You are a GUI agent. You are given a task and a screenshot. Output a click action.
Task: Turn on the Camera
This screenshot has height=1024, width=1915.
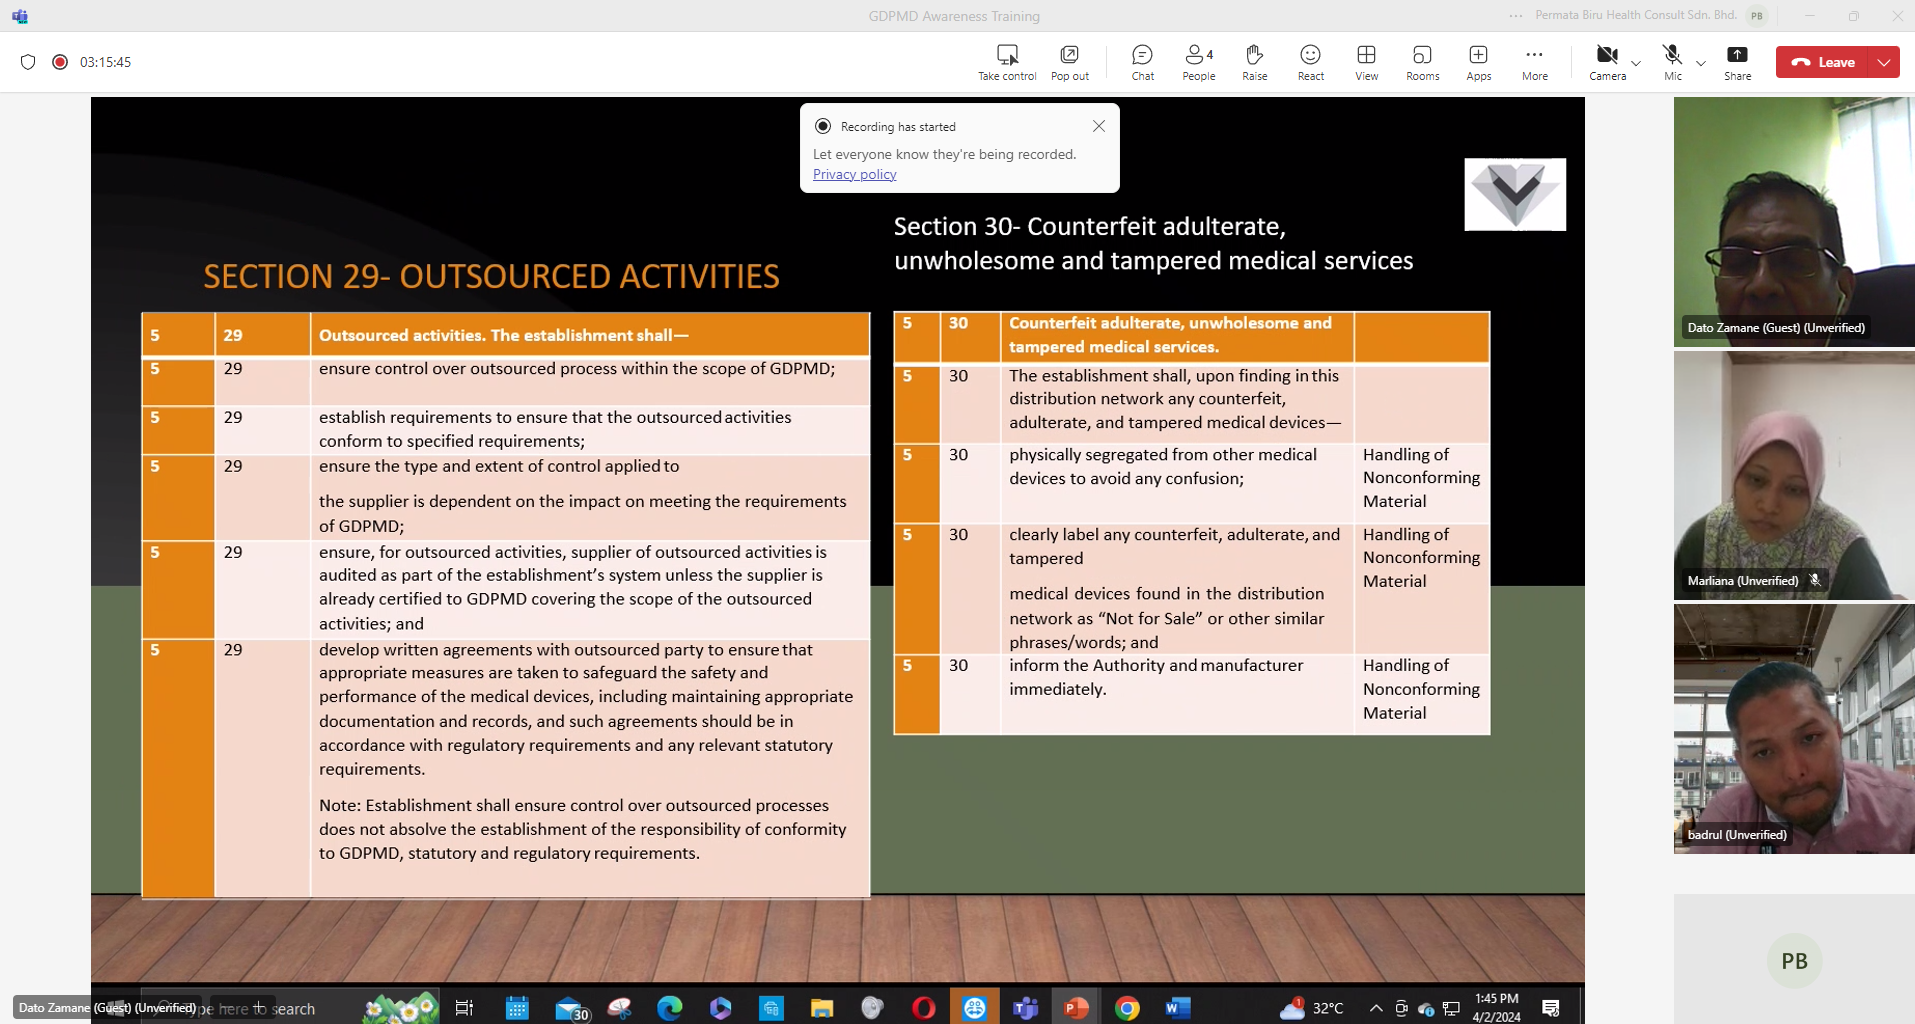(x=1606, y=62)
